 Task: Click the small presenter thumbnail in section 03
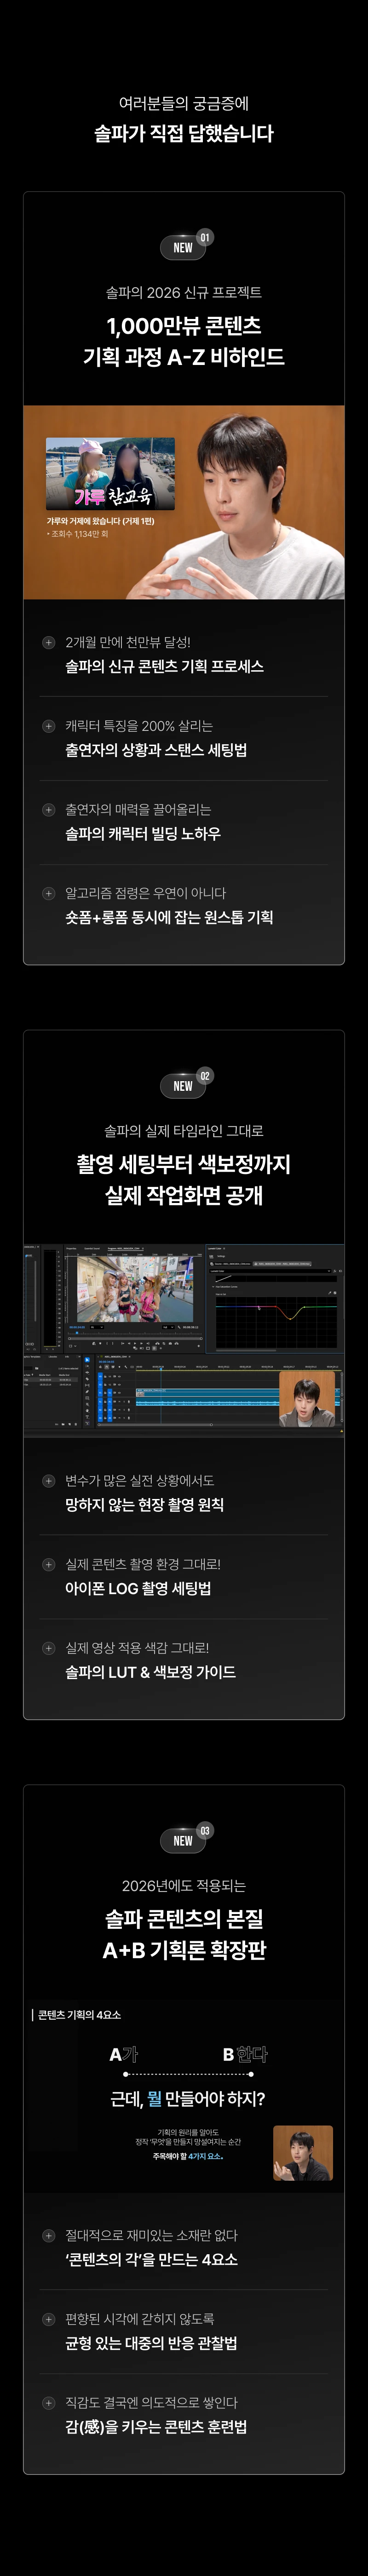(x=303, y=2153)
